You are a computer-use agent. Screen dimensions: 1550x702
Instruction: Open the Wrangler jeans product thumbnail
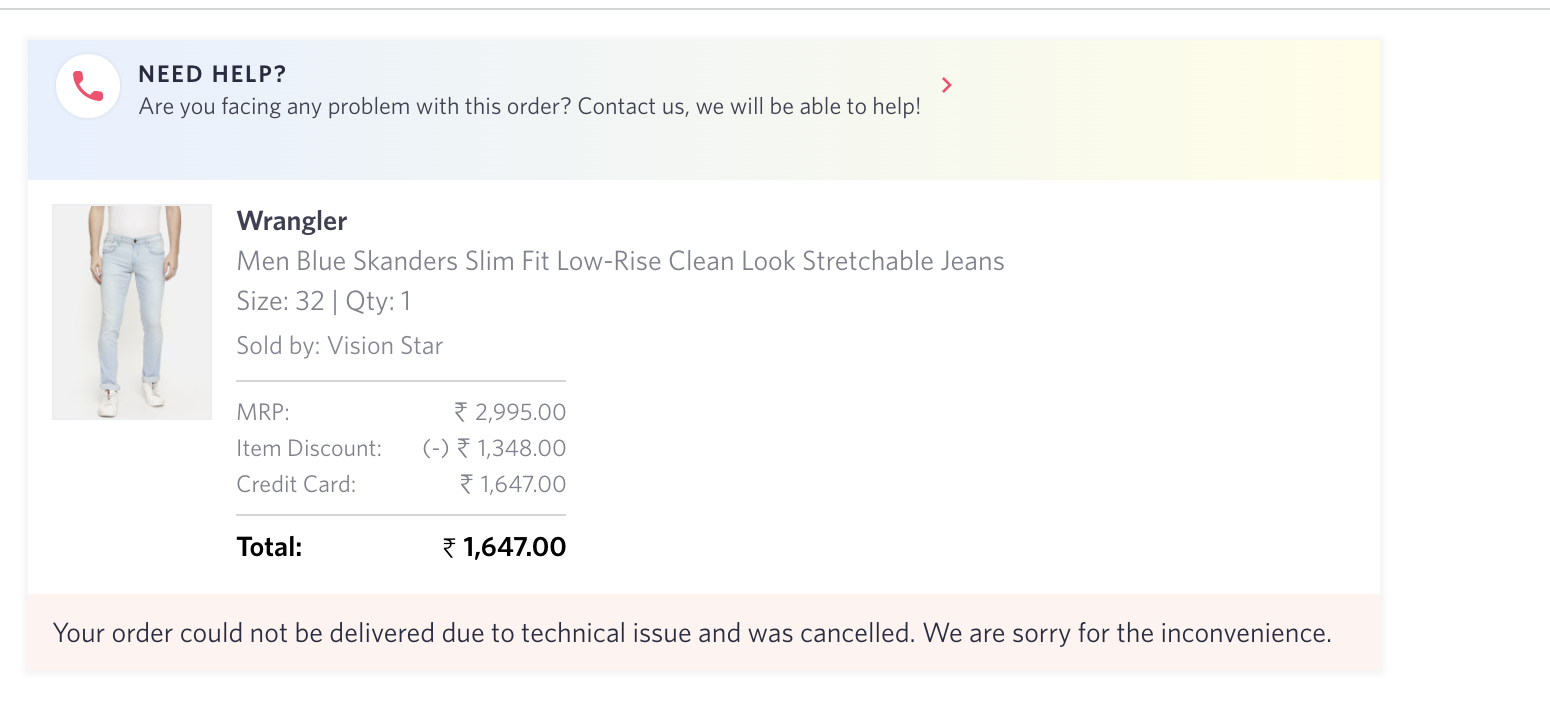[131, 312]
